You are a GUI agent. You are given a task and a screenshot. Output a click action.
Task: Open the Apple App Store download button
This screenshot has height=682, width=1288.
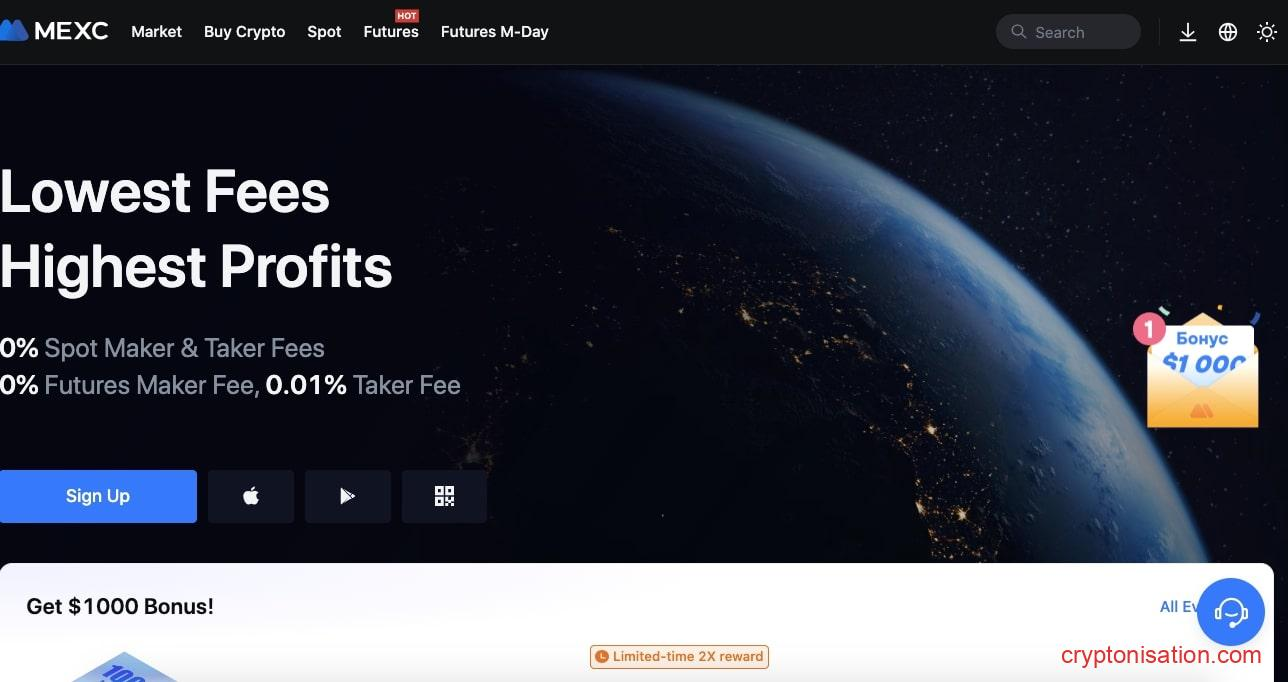251,496
